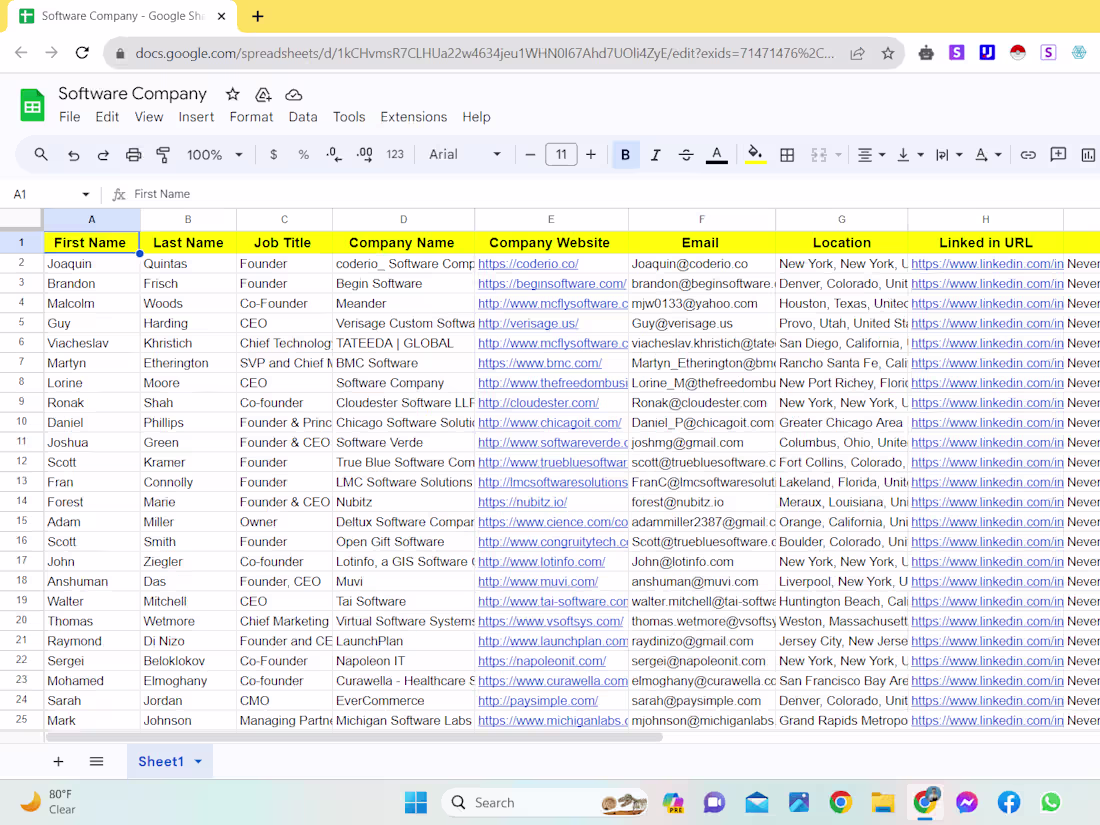Open the text color picker
1100x825 pixels.
click(716, 154)
